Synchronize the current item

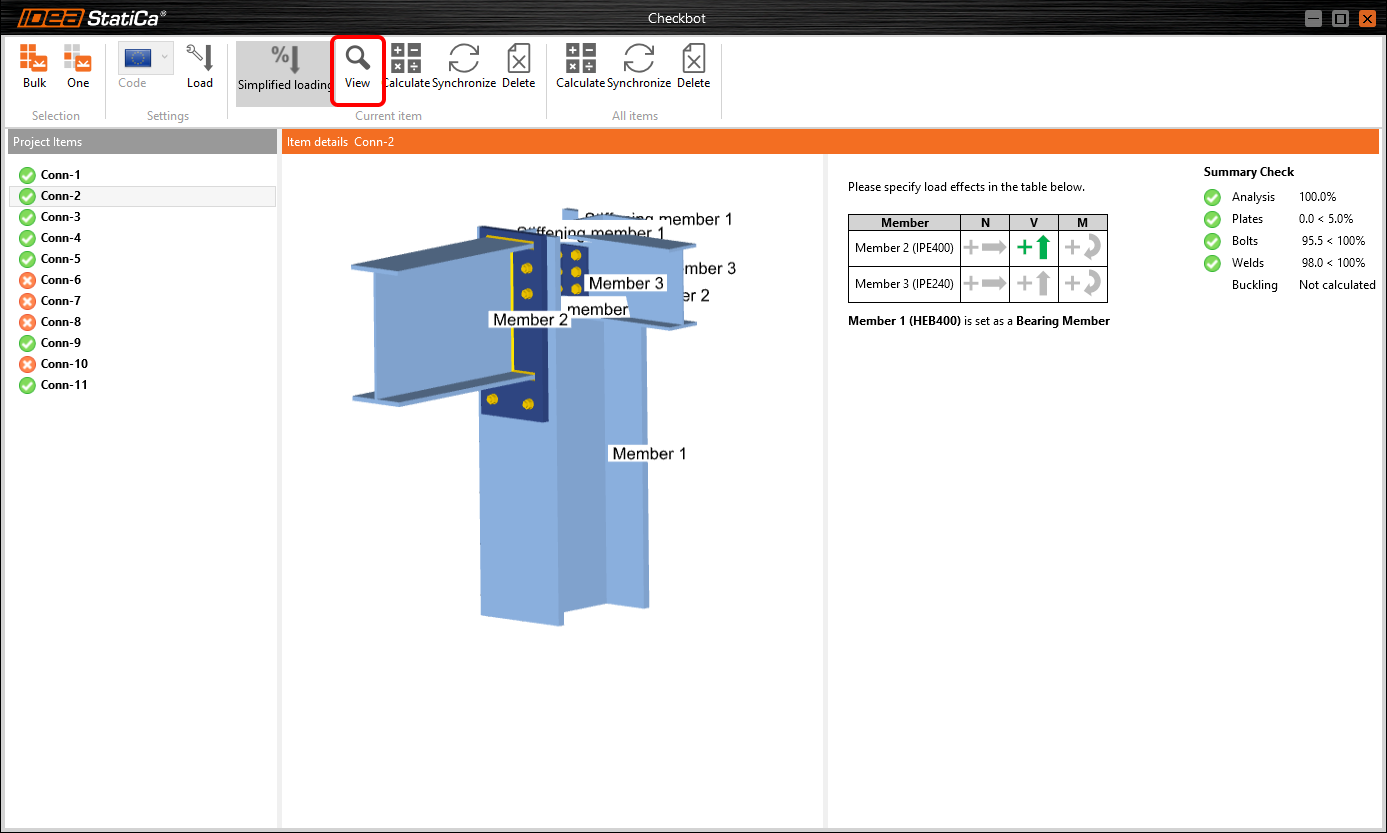tap(464, 66)
